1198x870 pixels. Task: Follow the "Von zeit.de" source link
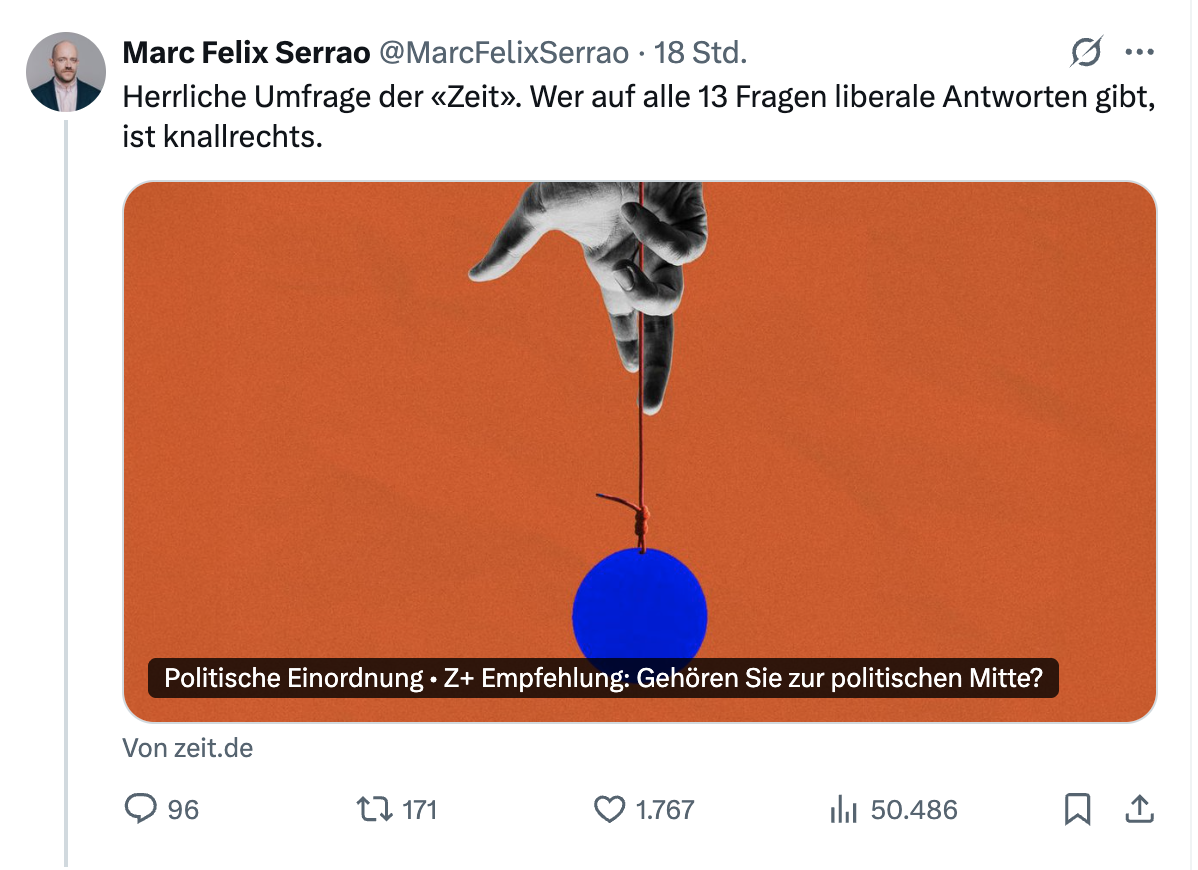188,748
